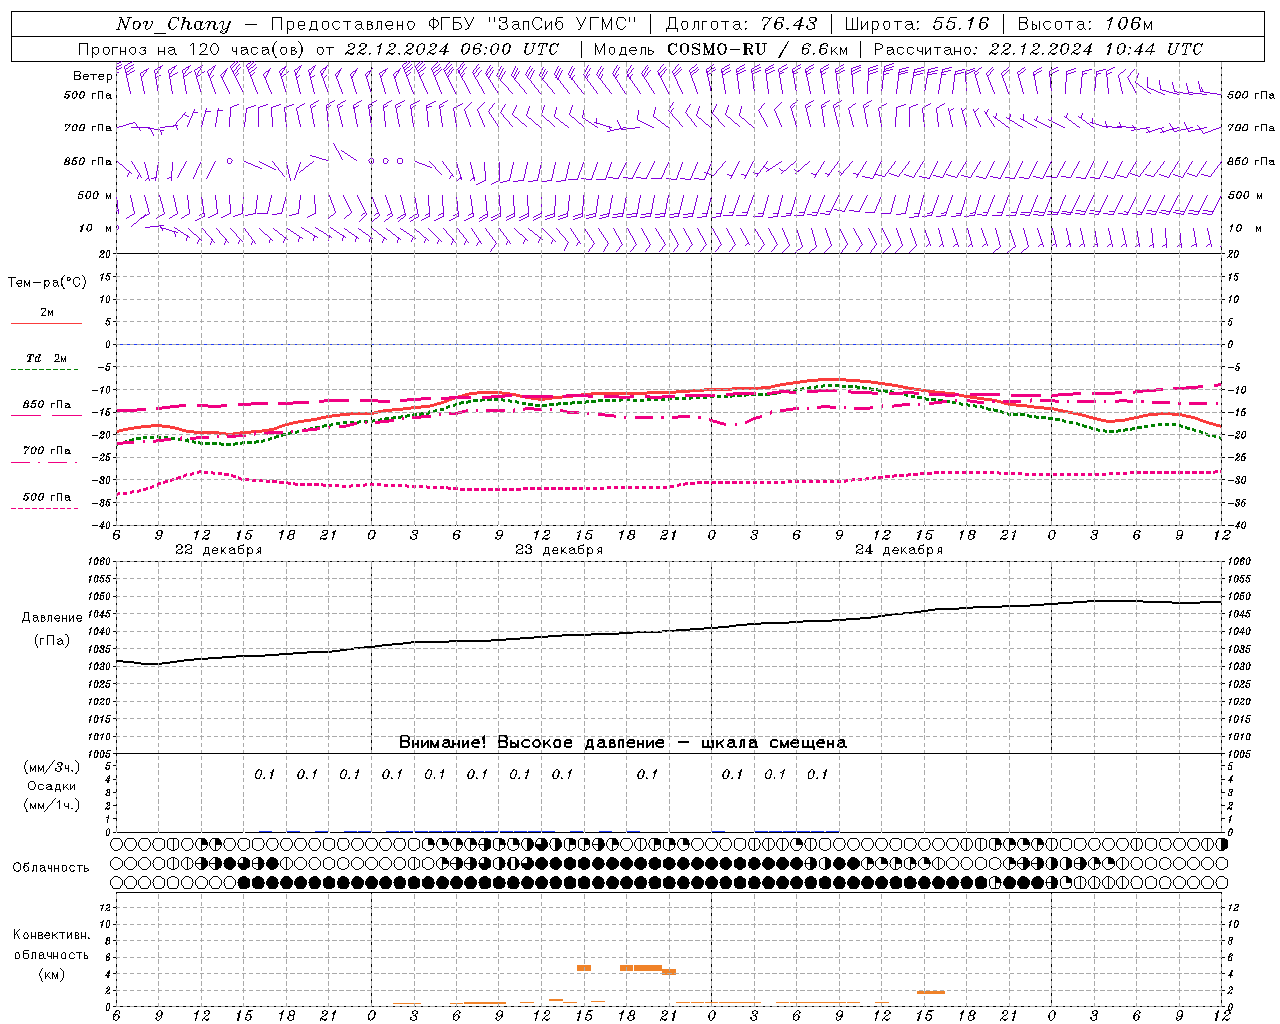Click the Nov_Chany station title

coord(173,24)
